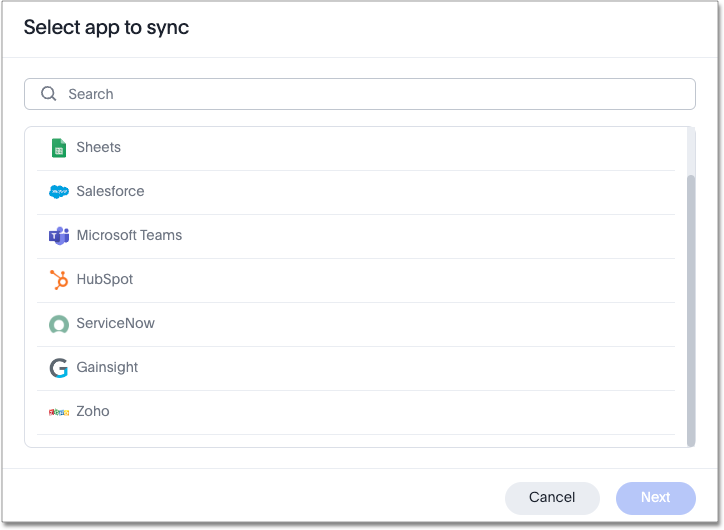This screenshot has width=724, height=530.
Task: Click the Salesforce cloud icon
Action: pos(59,192)
